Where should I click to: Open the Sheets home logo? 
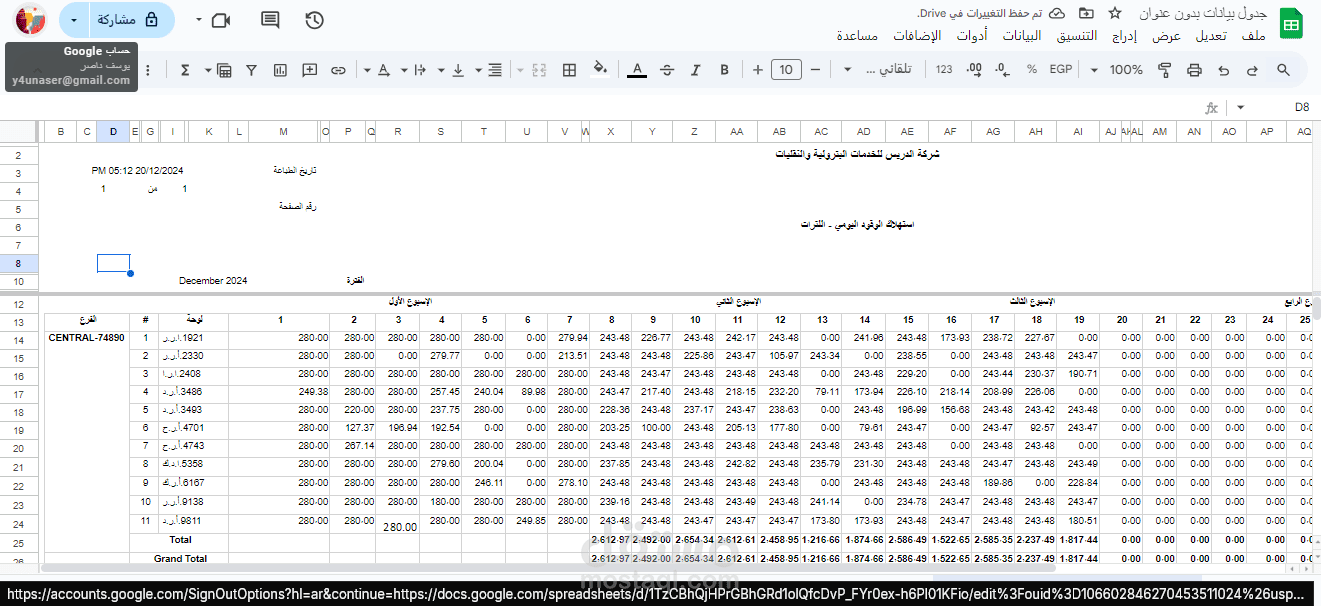pos(1291,23)
